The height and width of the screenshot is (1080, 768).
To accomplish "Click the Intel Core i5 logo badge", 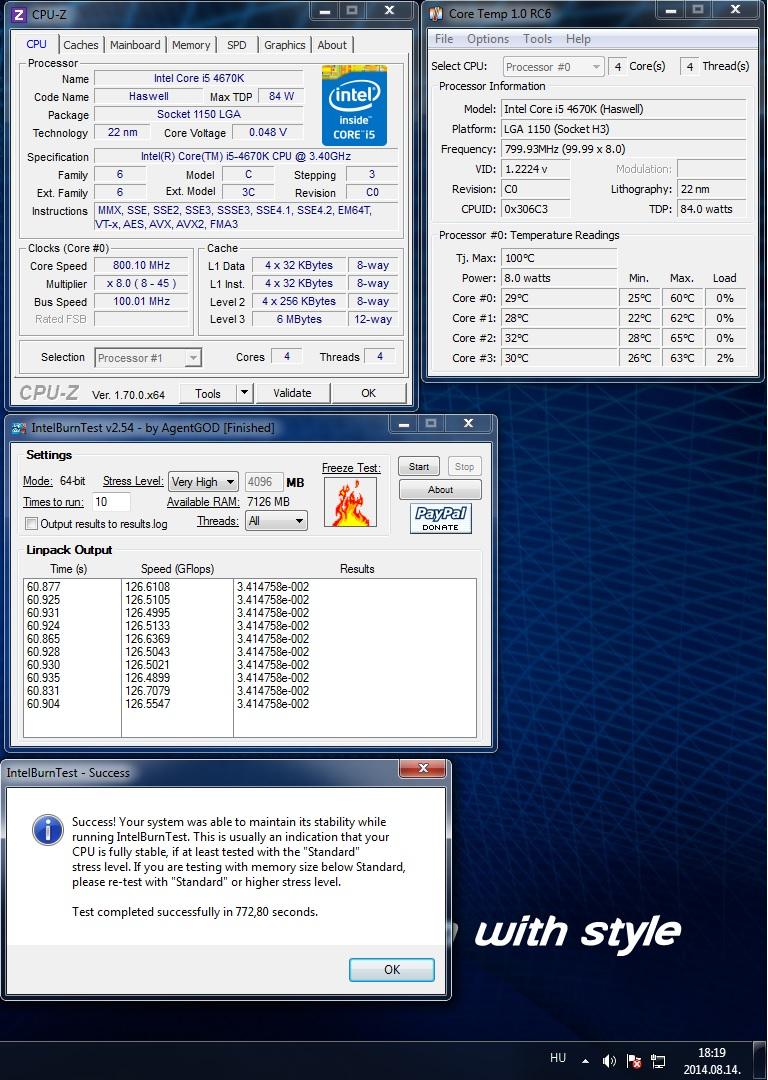I will [354, 105].
